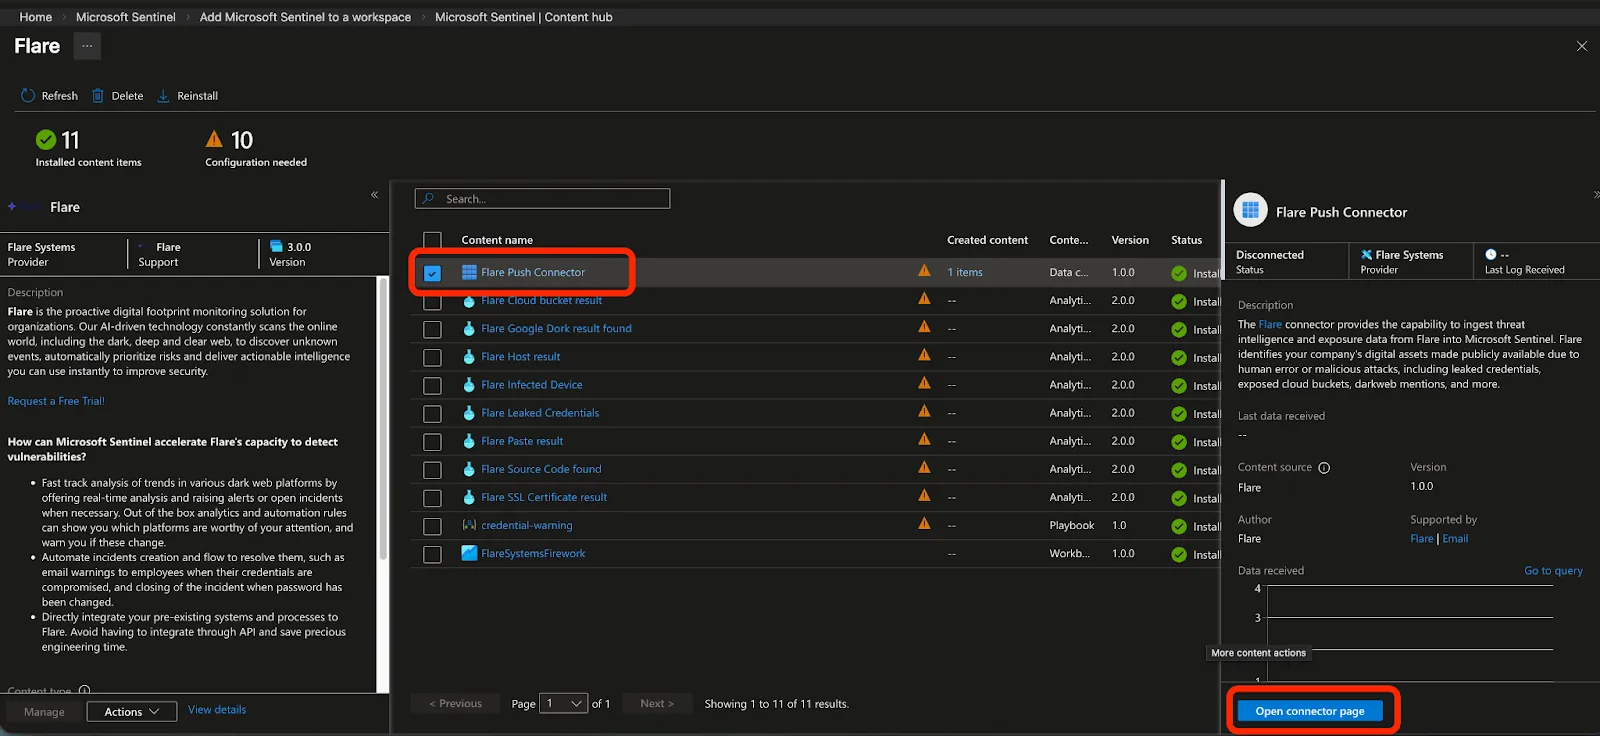Viewport: 1600px width, 736px height.
Task: Click the View details link
Action: click(217, 710)
